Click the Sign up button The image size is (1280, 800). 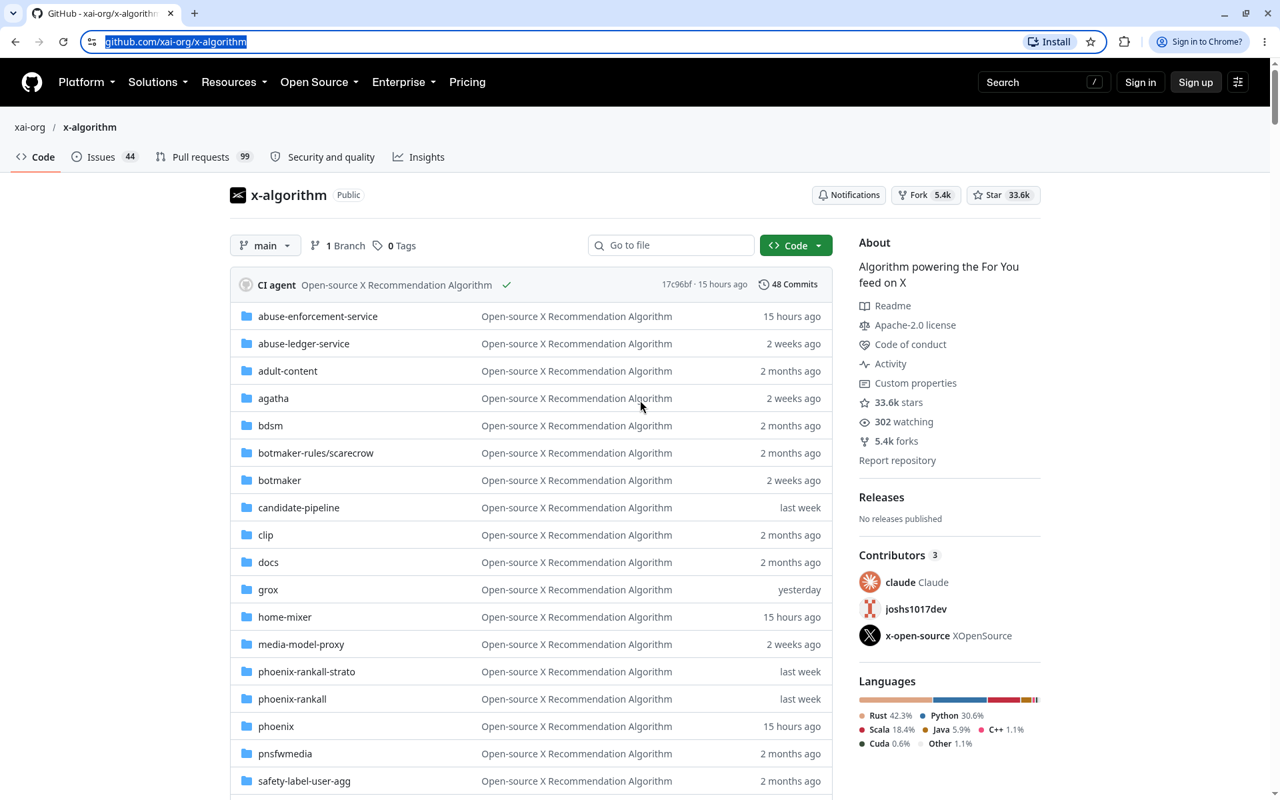coord(1195,82)
